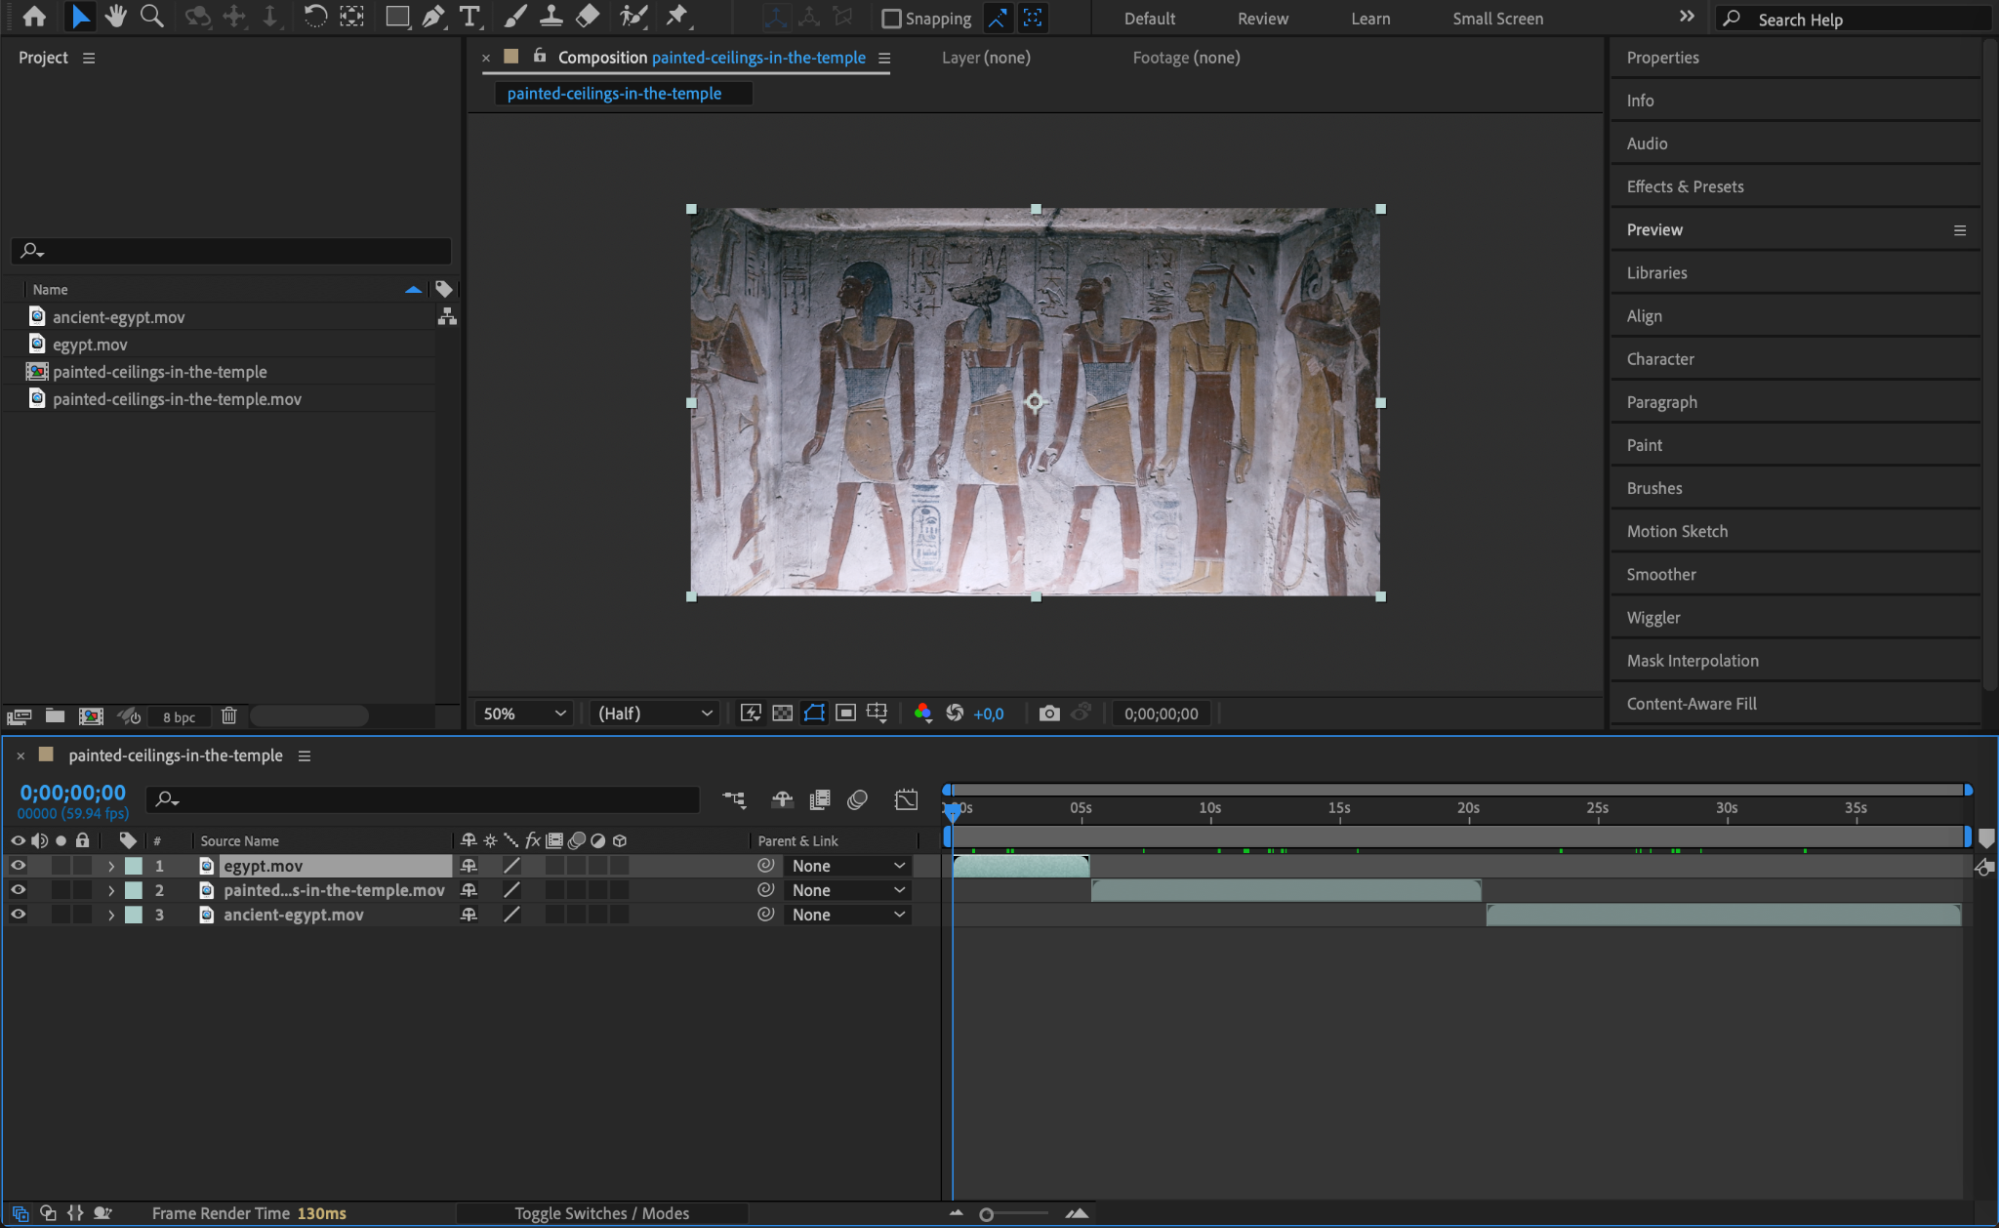
Task: Select the Zoom tool in toolbar
Action: [x=152, y=16]
